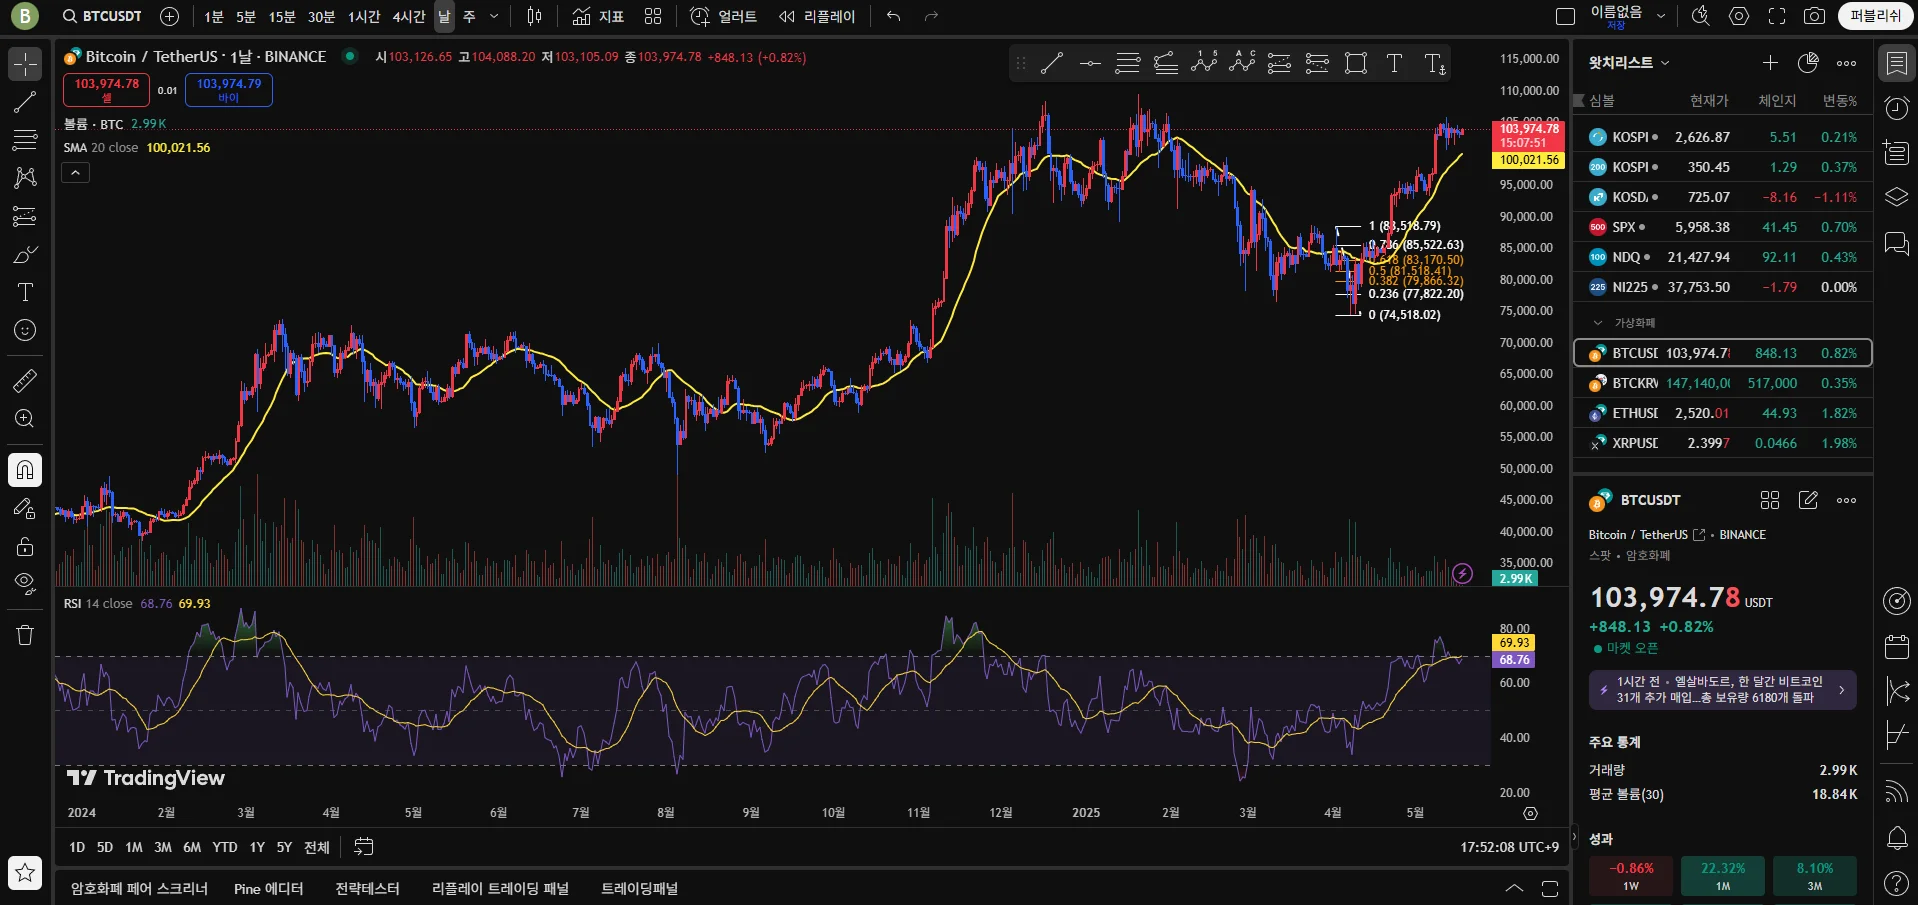Switch to the 4-hour timeframe
This screenshot has height=905, width=1918.
click(408, 16)
